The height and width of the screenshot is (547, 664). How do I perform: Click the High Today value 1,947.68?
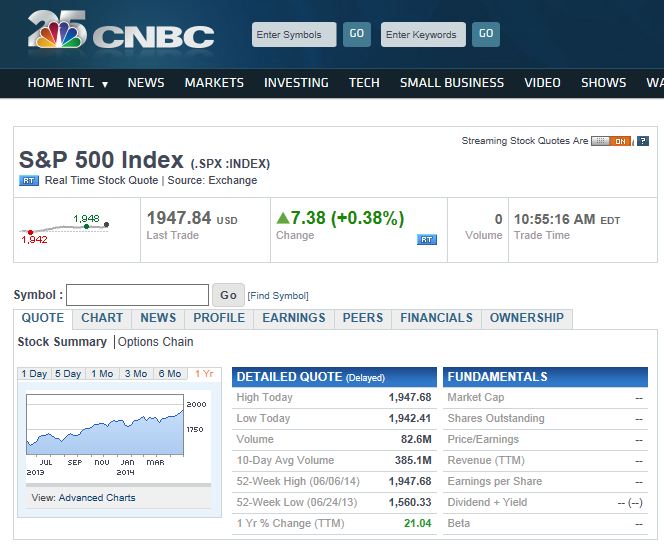(x=410, y=398)
